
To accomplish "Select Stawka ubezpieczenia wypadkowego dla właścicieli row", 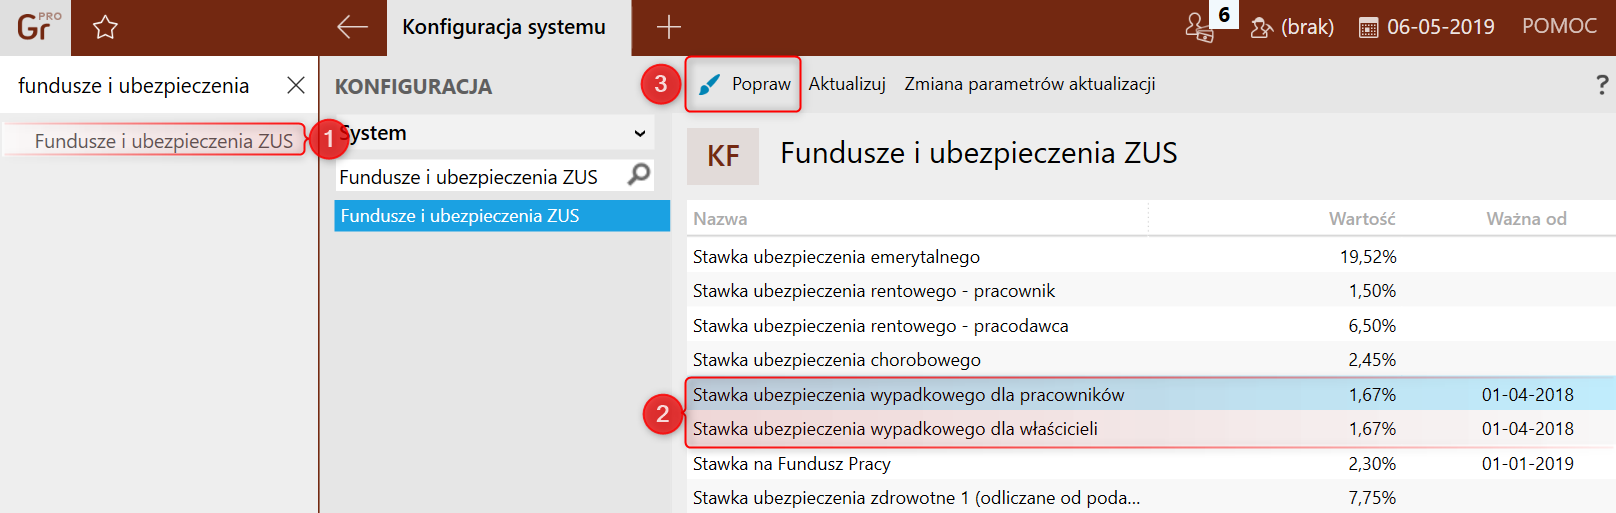I will tap(1150, 429).
